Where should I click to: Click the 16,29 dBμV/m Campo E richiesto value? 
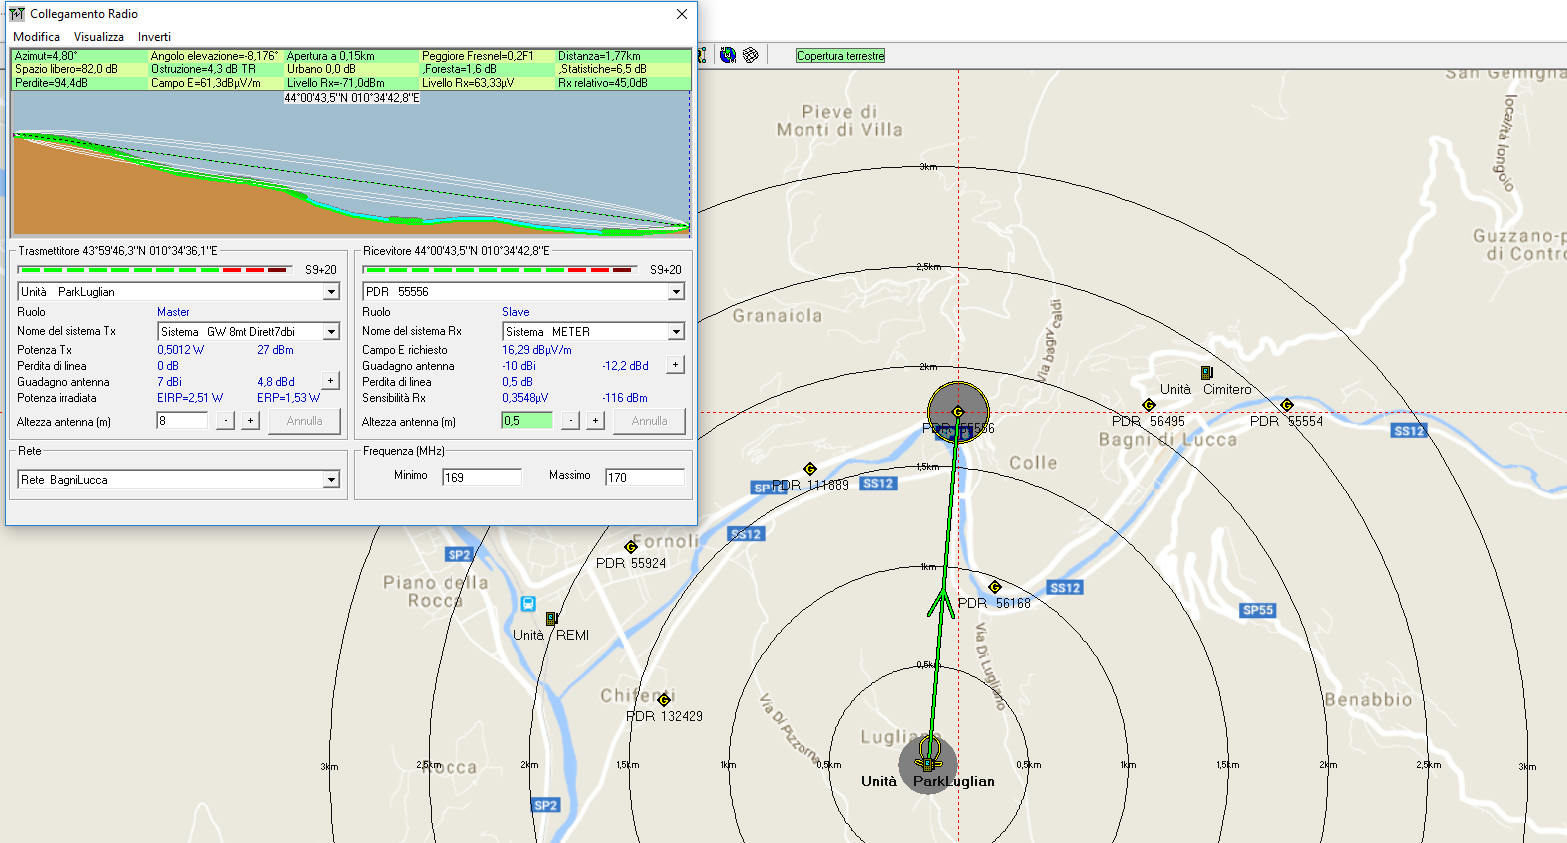[537, 350]
